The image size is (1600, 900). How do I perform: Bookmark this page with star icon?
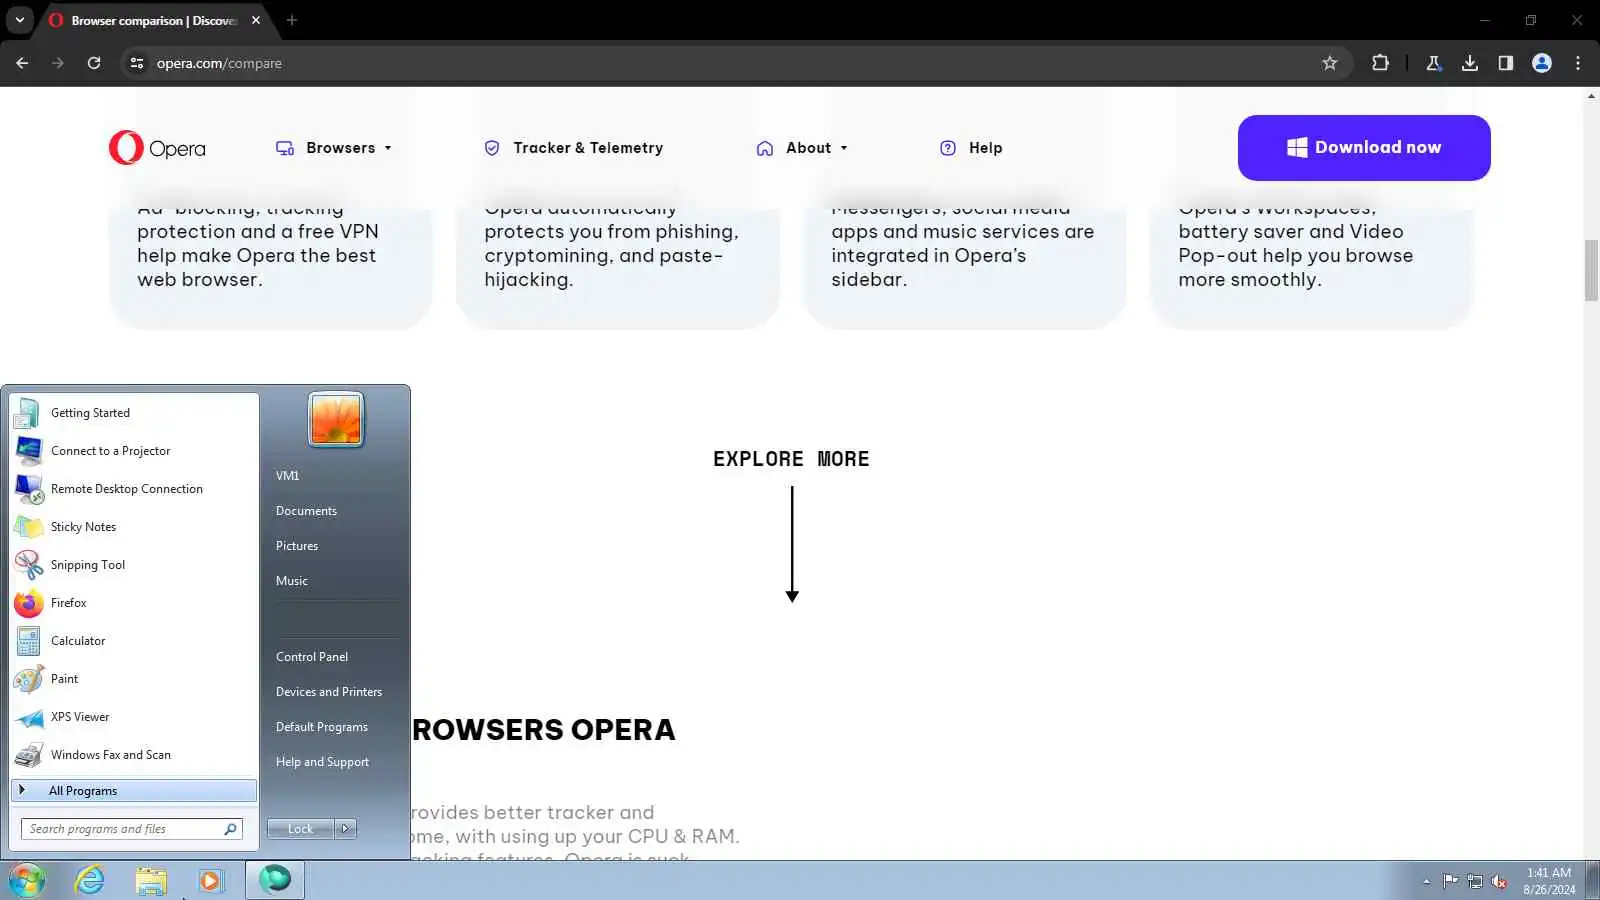1330,63
